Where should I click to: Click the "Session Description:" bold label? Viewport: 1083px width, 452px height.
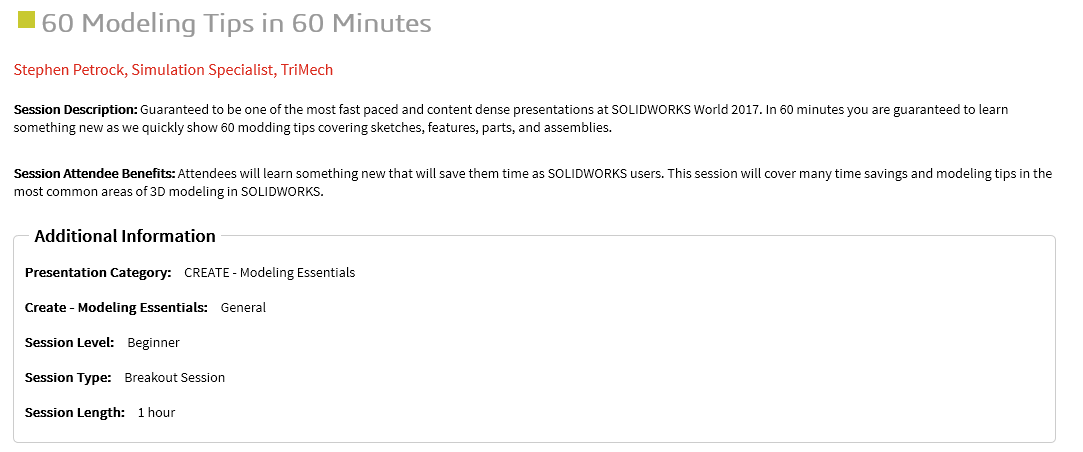[x=76, y=108]
